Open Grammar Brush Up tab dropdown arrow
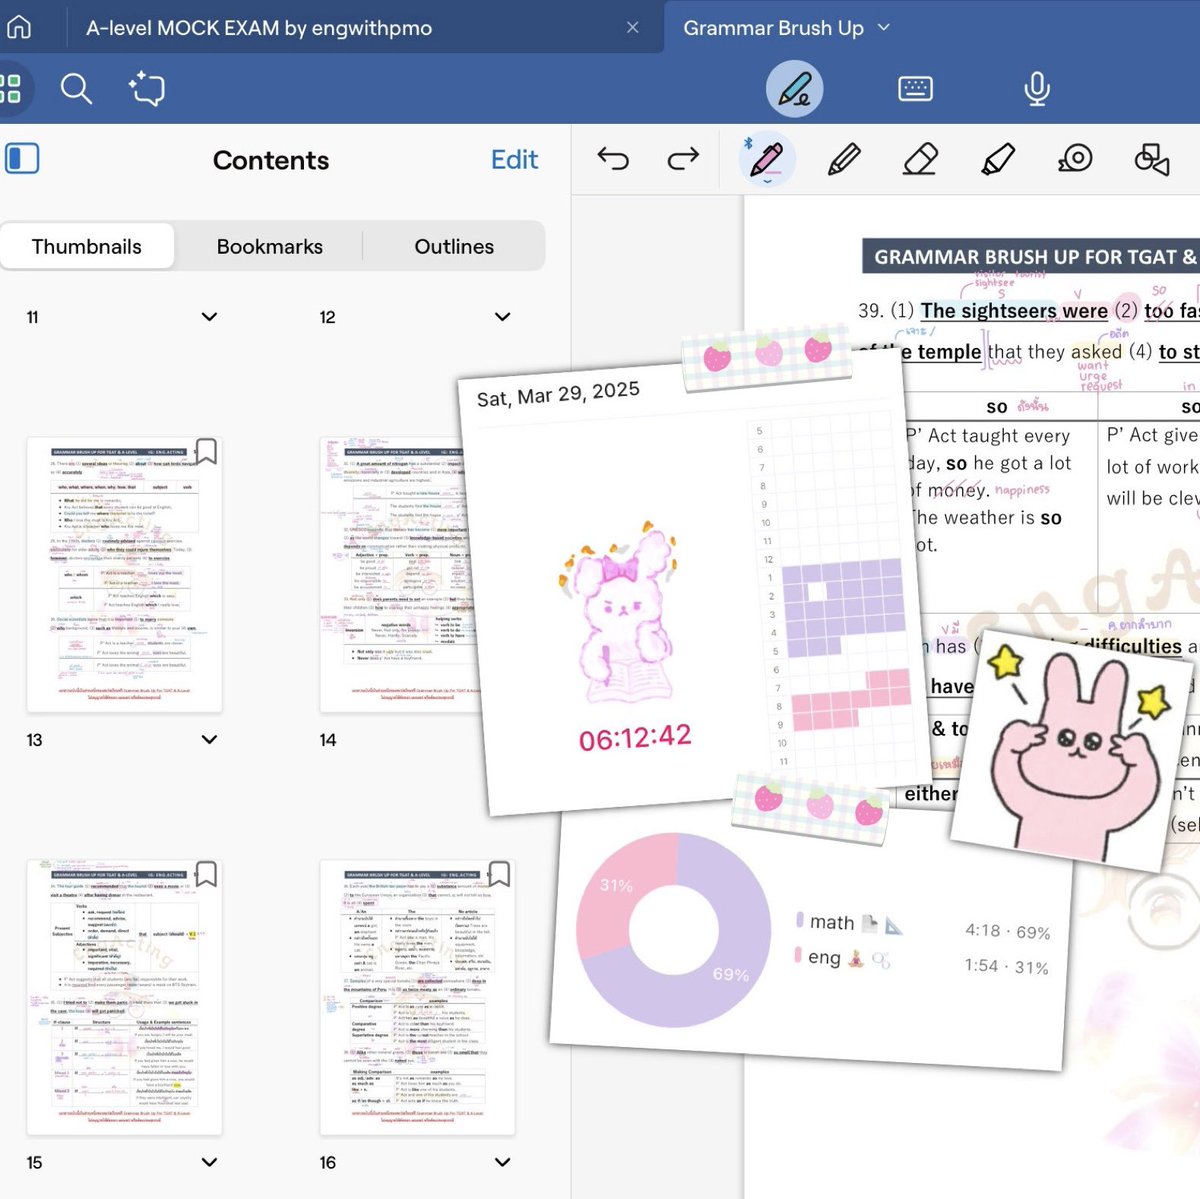The height and width of the screenshot is (1199, 1200). 883,28
